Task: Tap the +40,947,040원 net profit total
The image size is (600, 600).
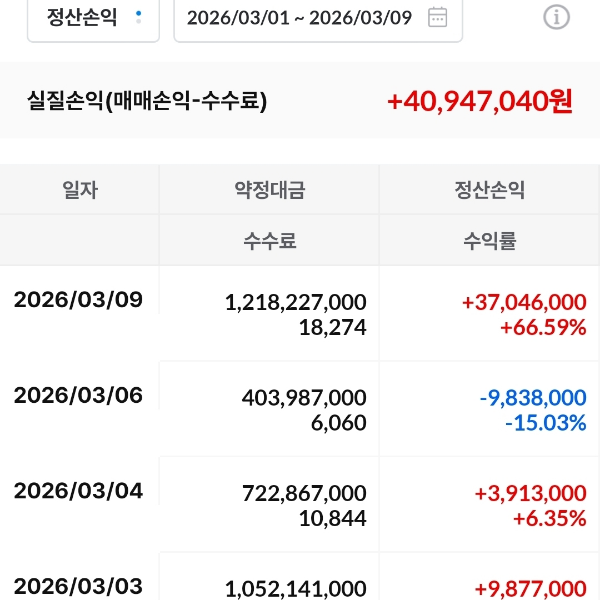Action: click(x=479, y=101)
